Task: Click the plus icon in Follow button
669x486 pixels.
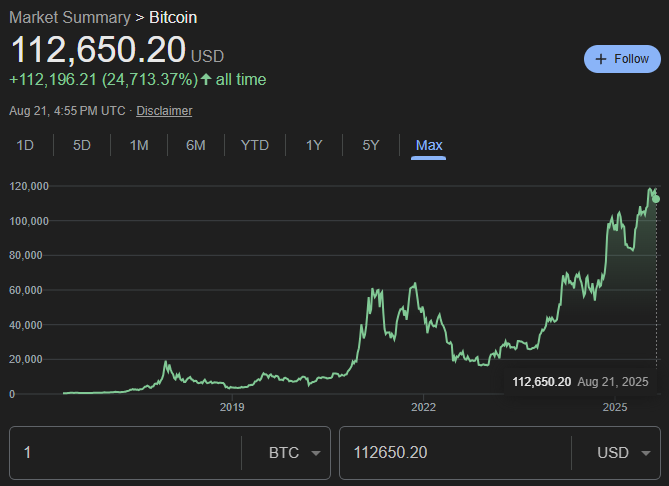Action: (601, 59)
